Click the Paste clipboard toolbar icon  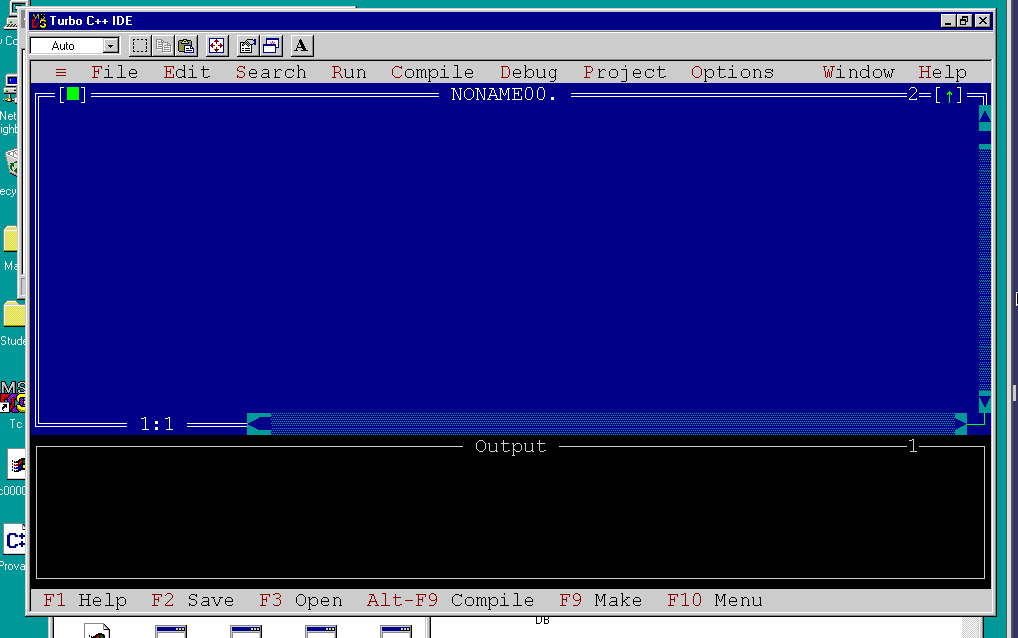(186, 45)
